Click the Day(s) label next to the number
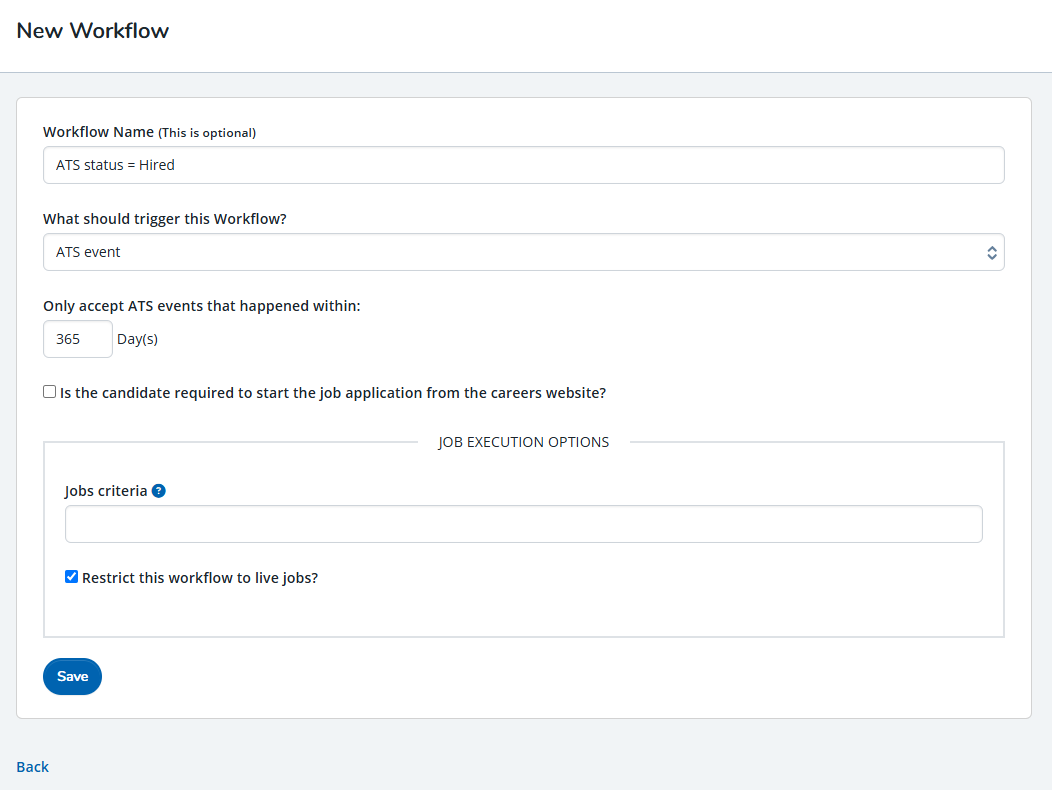This screenshot has width=1052, height=790. (x=137, y=338)
